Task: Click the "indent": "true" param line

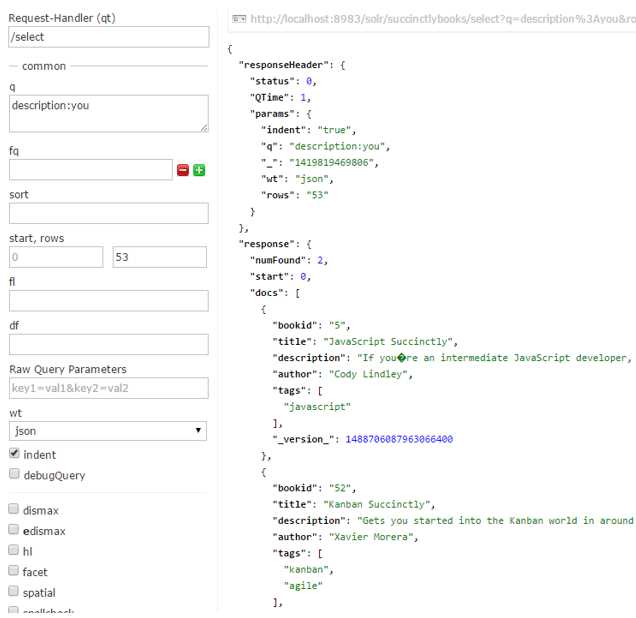Action: (309, 130)
